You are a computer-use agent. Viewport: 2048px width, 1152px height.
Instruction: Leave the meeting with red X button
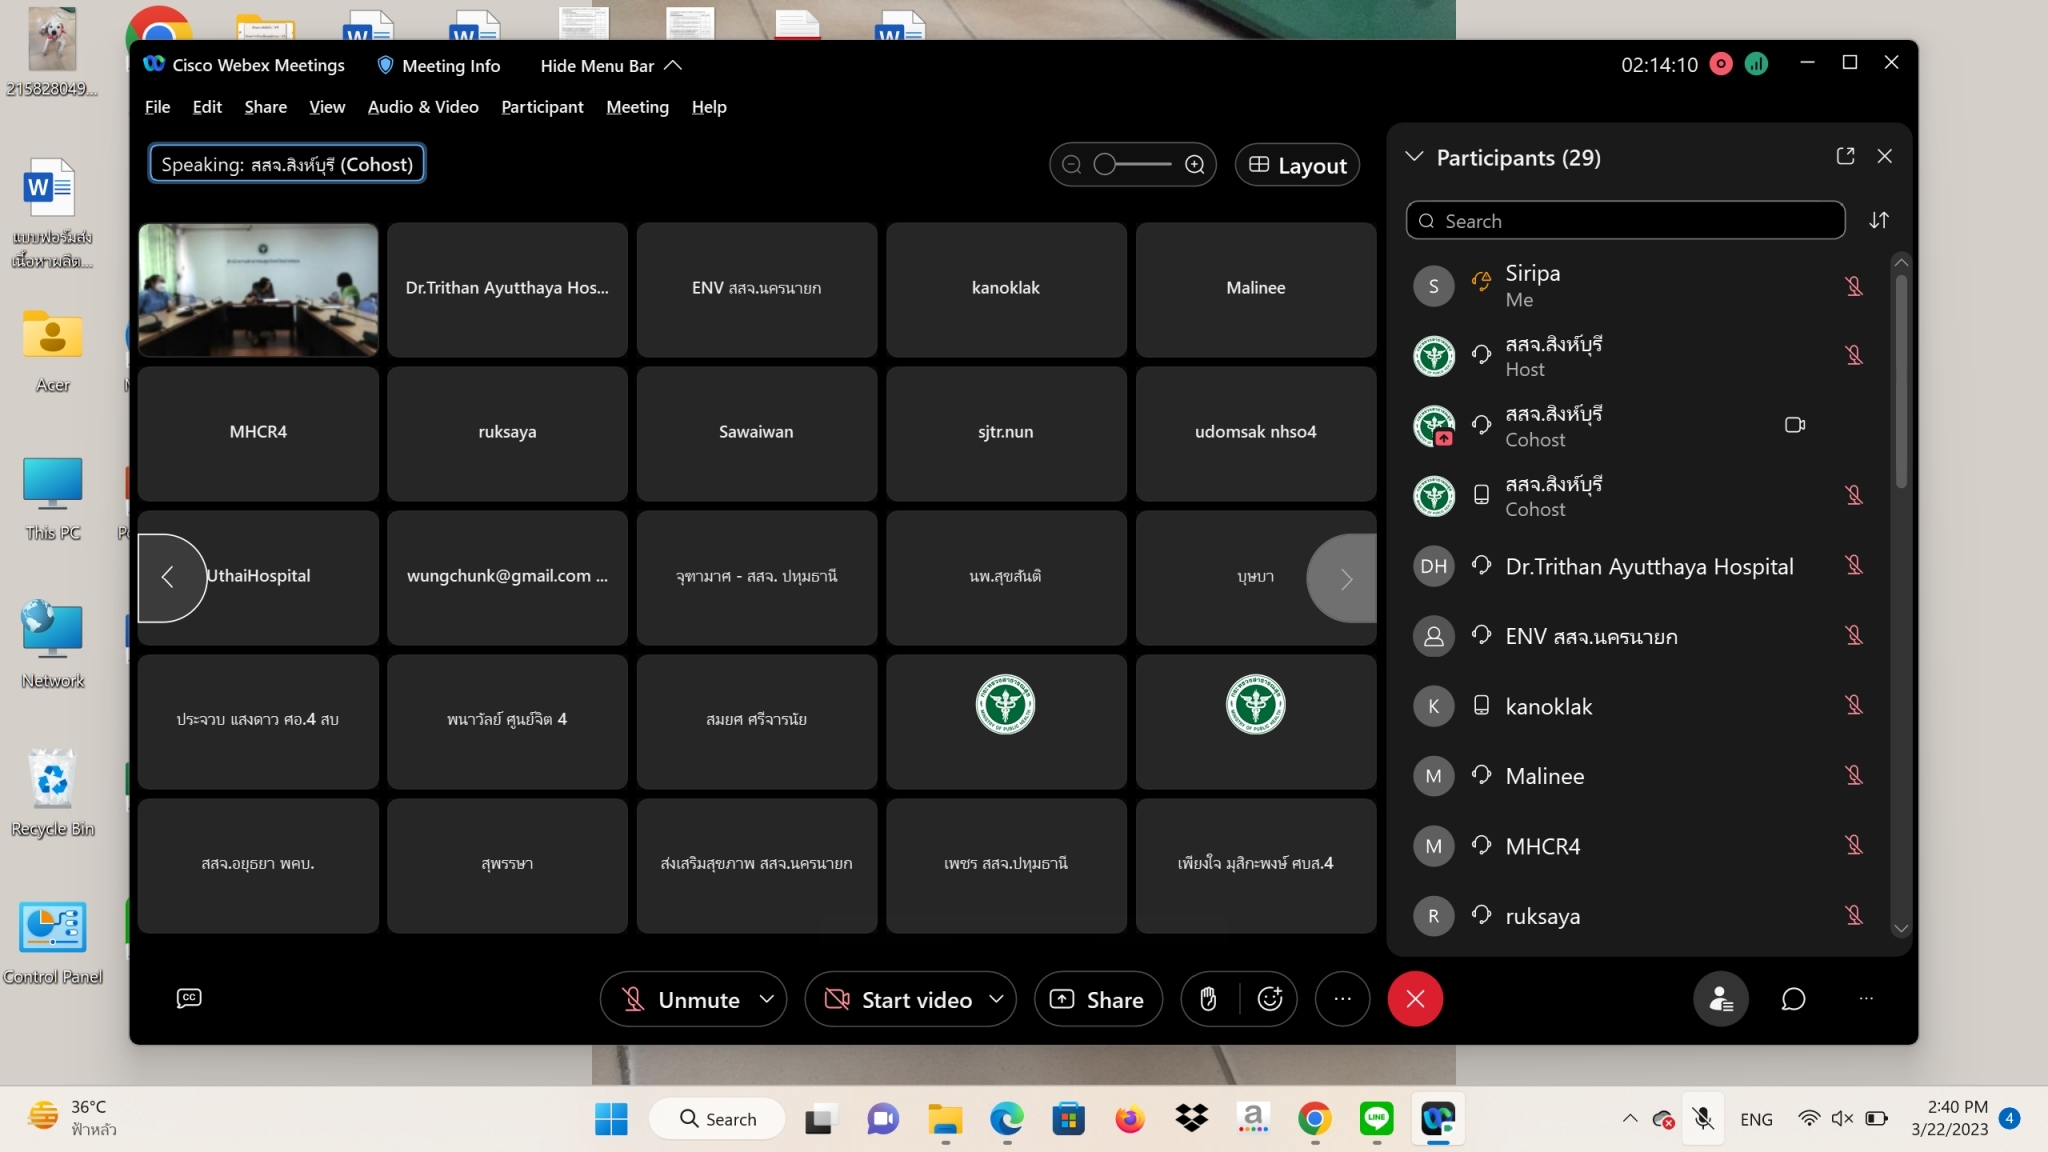tap(1415, 999)
